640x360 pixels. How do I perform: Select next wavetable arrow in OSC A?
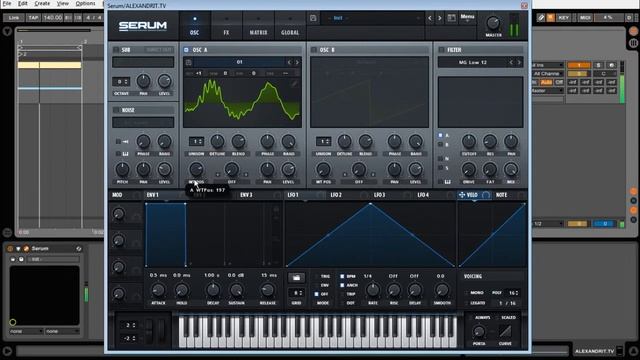[297, 62]
